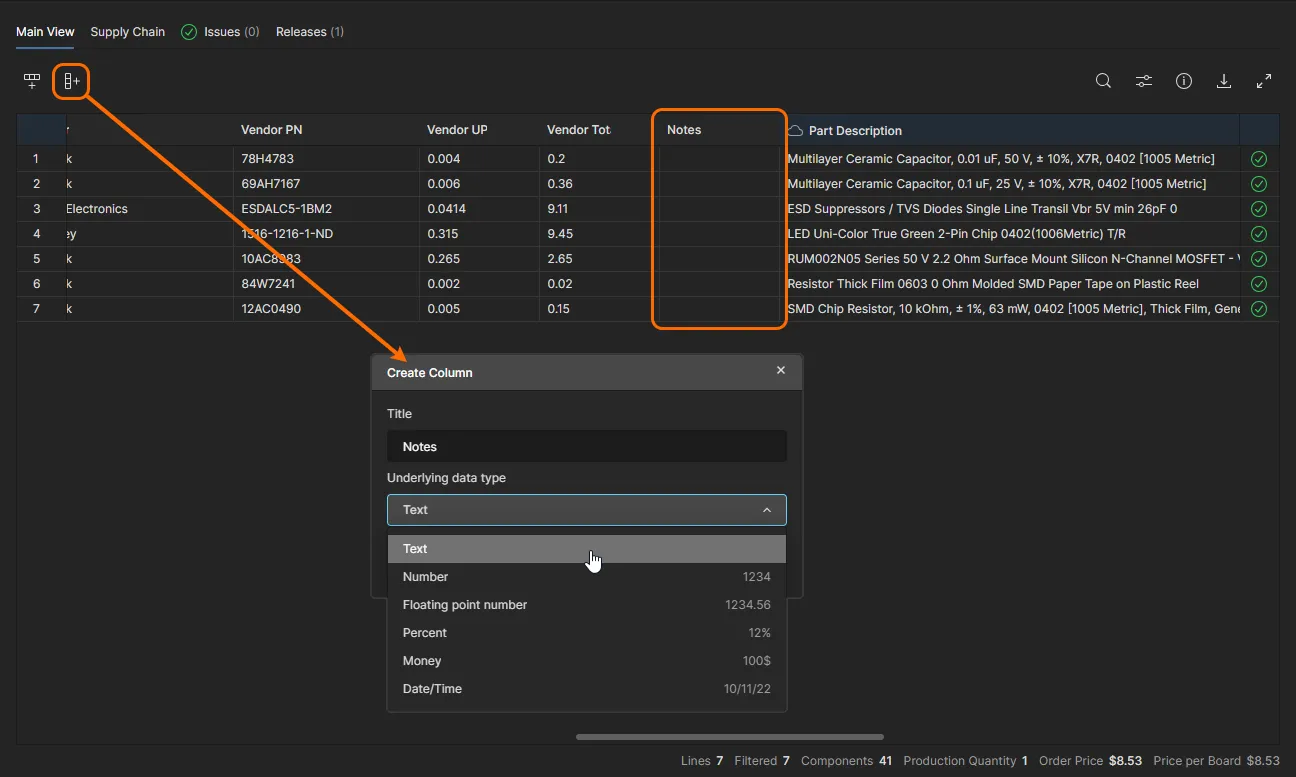1296x777 pixels.
Task: Click the add row icon in toolbar
Action: 32,81
